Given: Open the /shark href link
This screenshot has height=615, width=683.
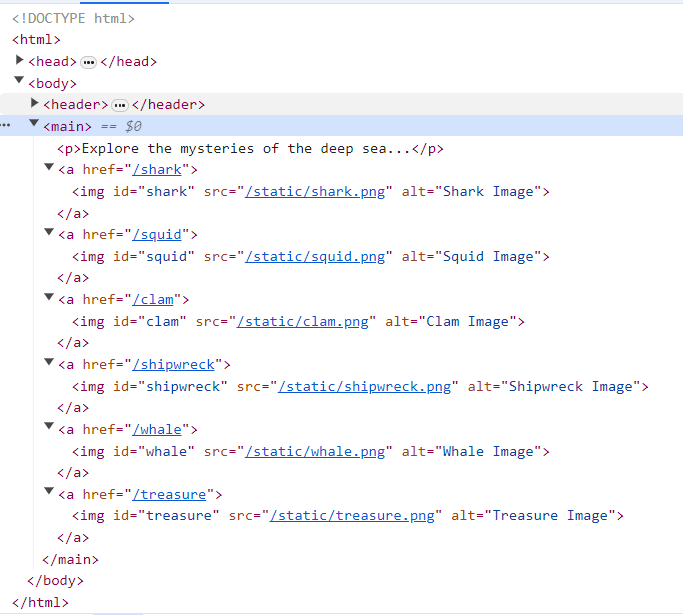Looking at the screenshot, I should [x=157, y=169].
